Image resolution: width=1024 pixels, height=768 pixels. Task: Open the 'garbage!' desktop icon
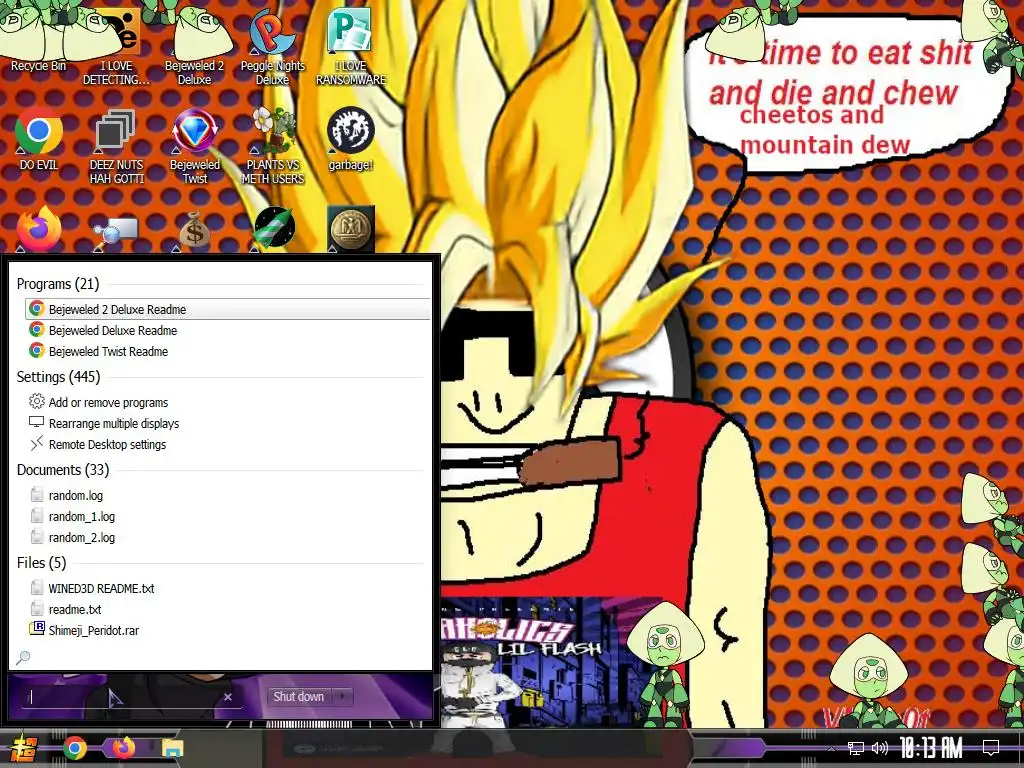pyautogui.click(x=351, y=138)
